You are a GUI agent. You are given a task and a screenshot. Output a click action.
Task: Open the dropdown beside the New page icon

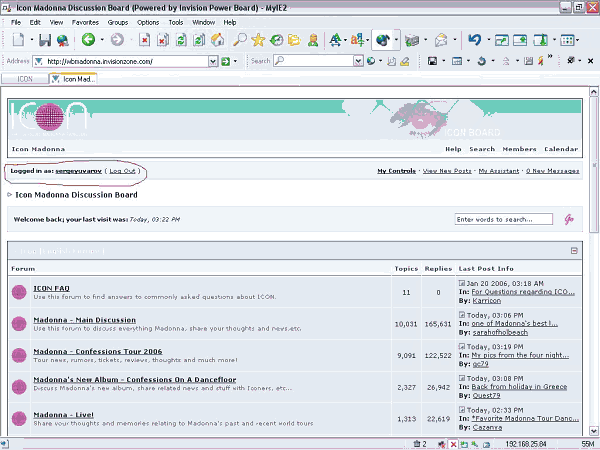(32, 40)
